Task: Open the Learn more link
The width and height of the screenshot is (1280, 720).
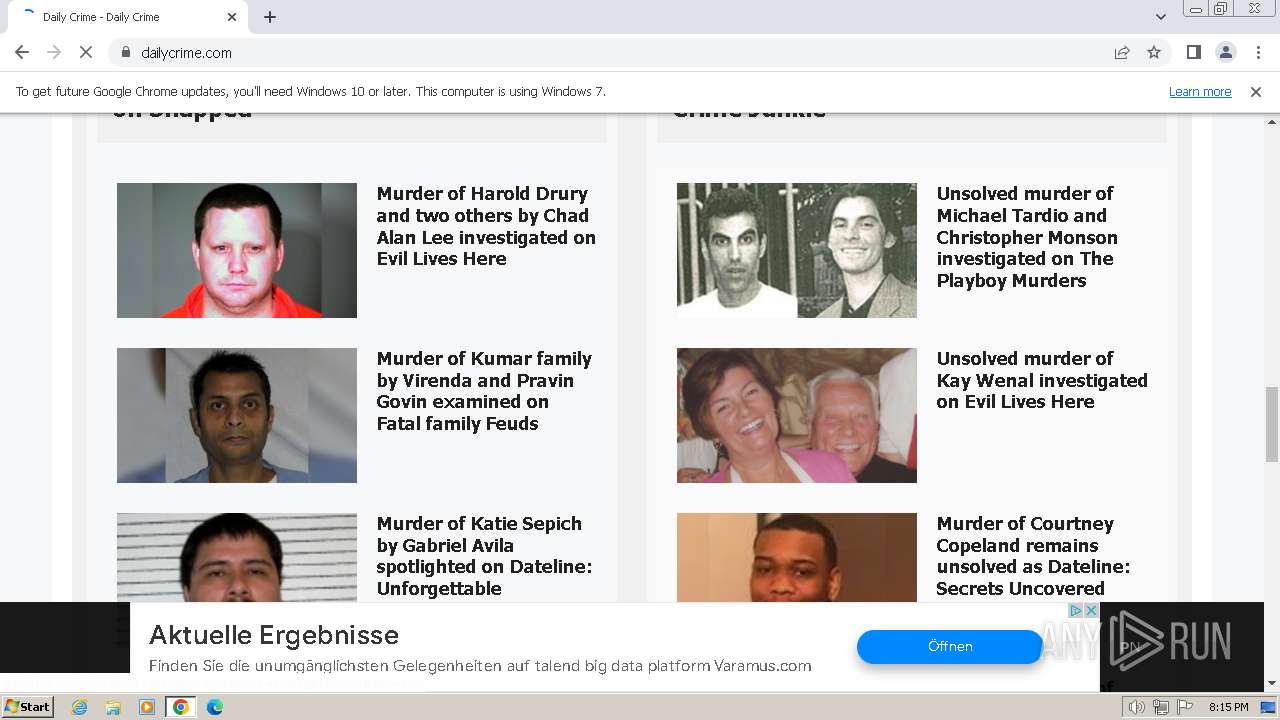Action: pyautogui.click(x=1200, y=91)
